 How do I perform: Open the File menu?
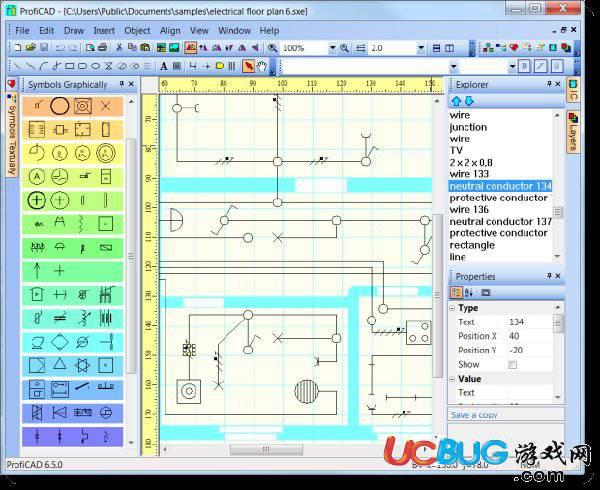(x=22, y=30)
